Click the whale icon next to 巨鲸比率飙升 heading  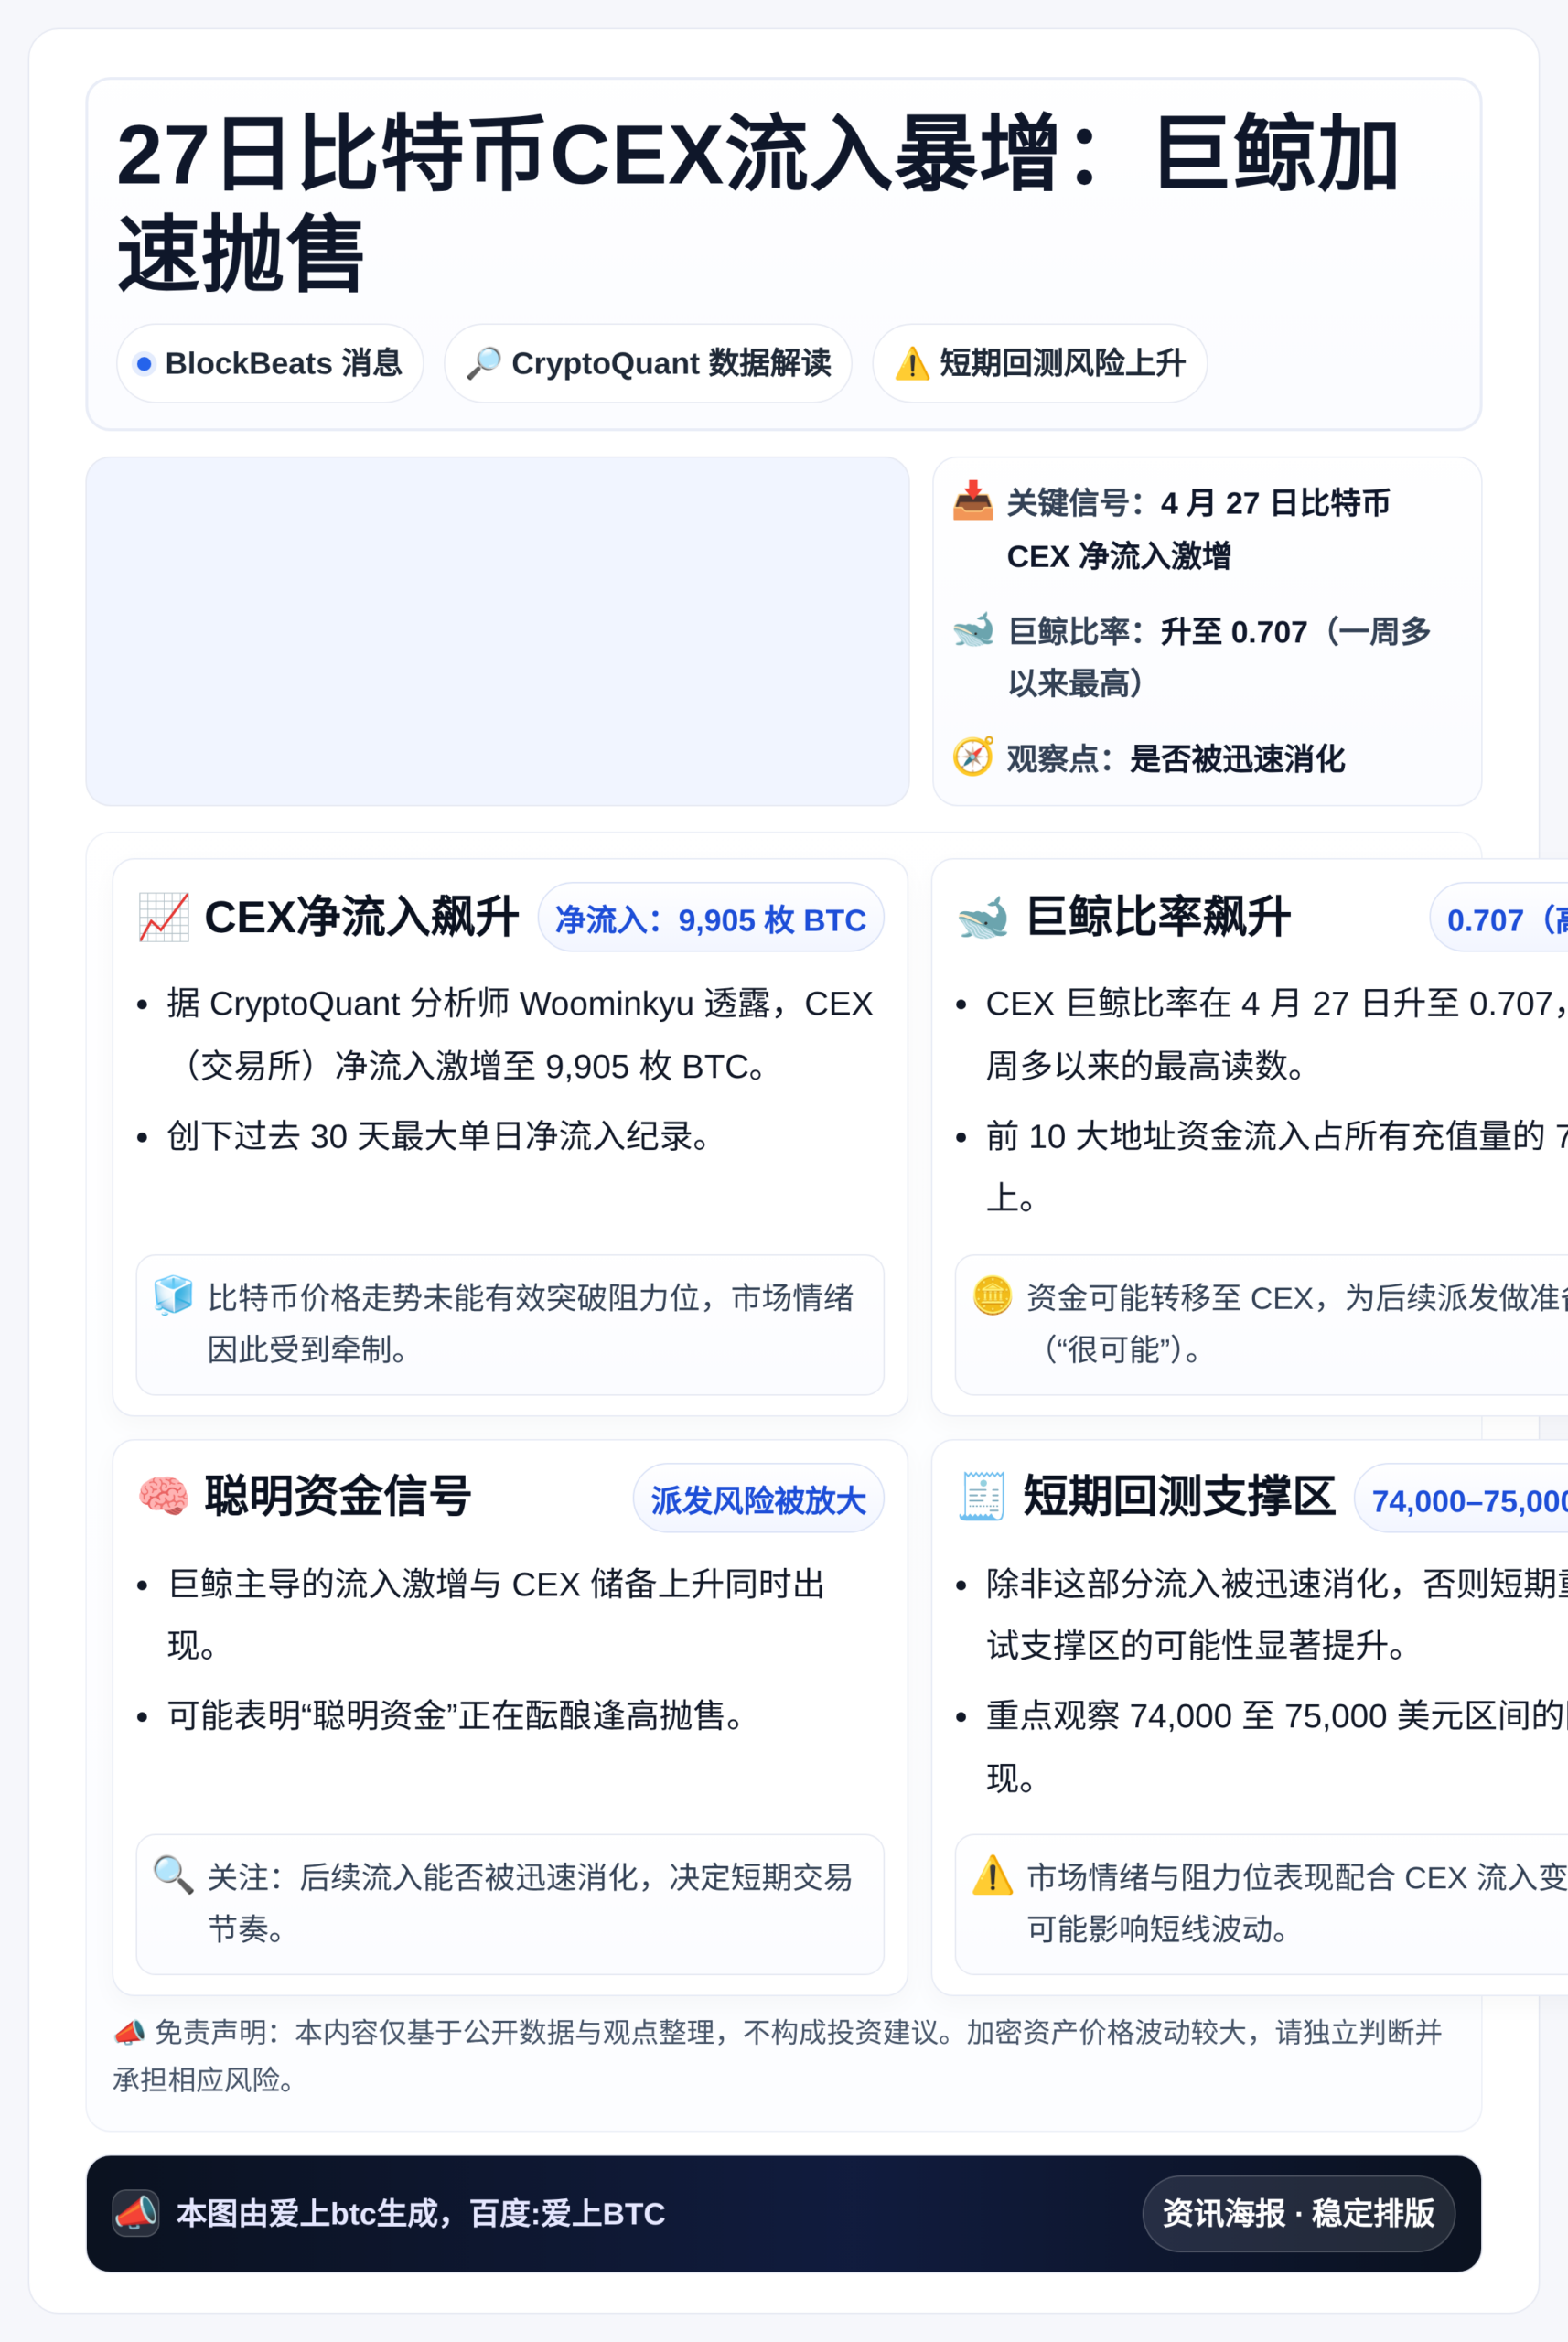983,917
